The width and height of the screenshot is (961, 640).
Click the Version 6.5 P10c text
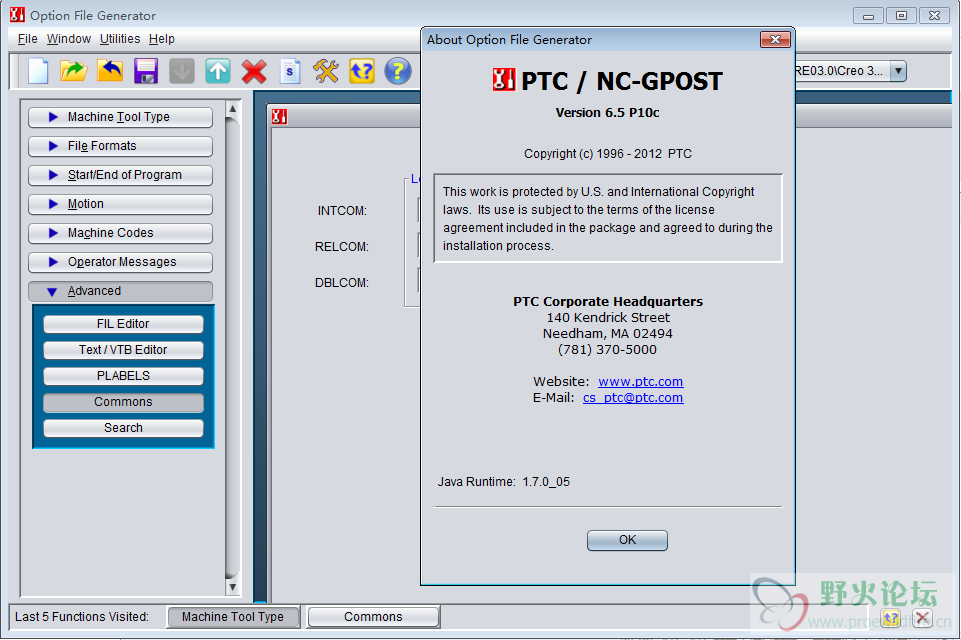pos(607,113)
